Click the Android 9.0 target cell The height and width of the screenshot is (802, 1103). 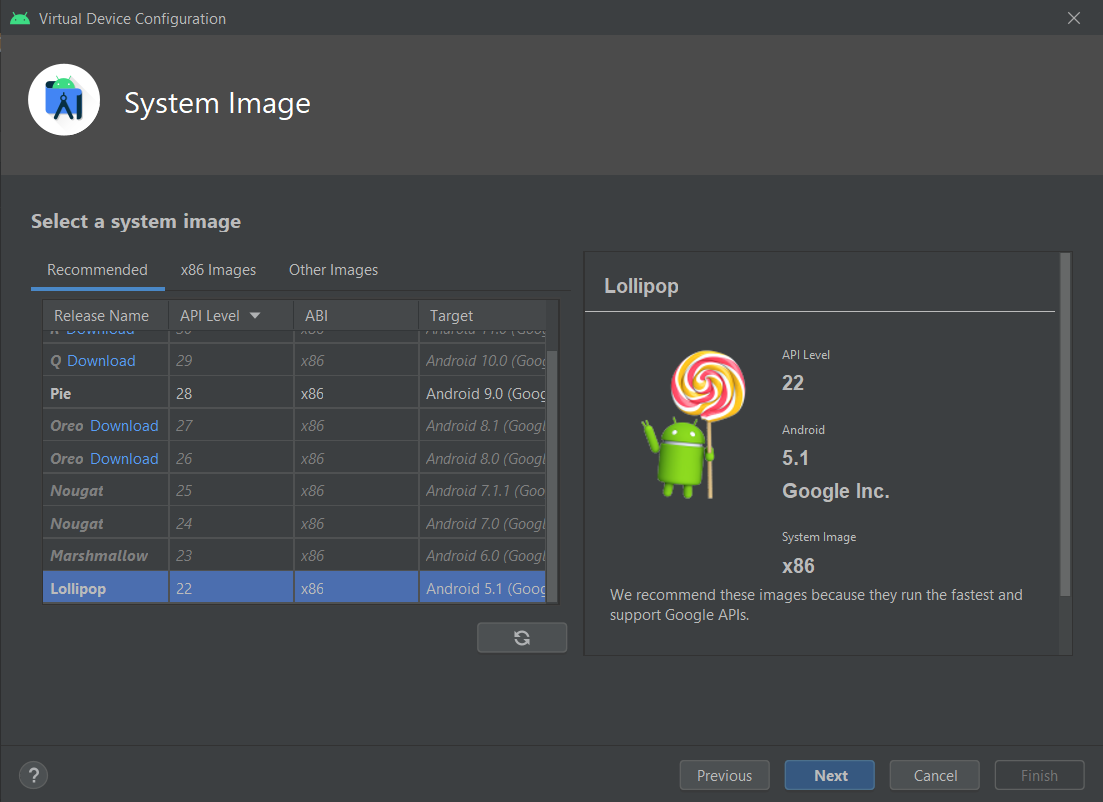click(483, 394)
